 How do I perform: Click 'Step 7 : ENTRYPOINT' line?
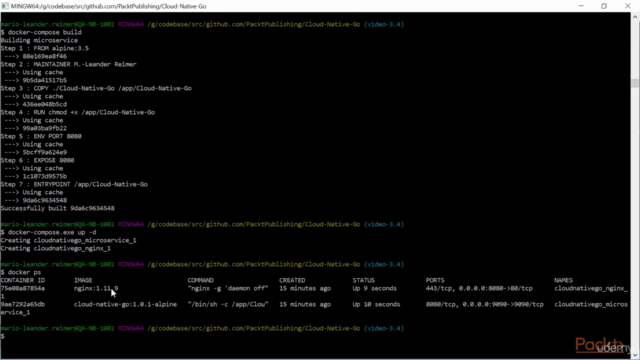point(74,184)
